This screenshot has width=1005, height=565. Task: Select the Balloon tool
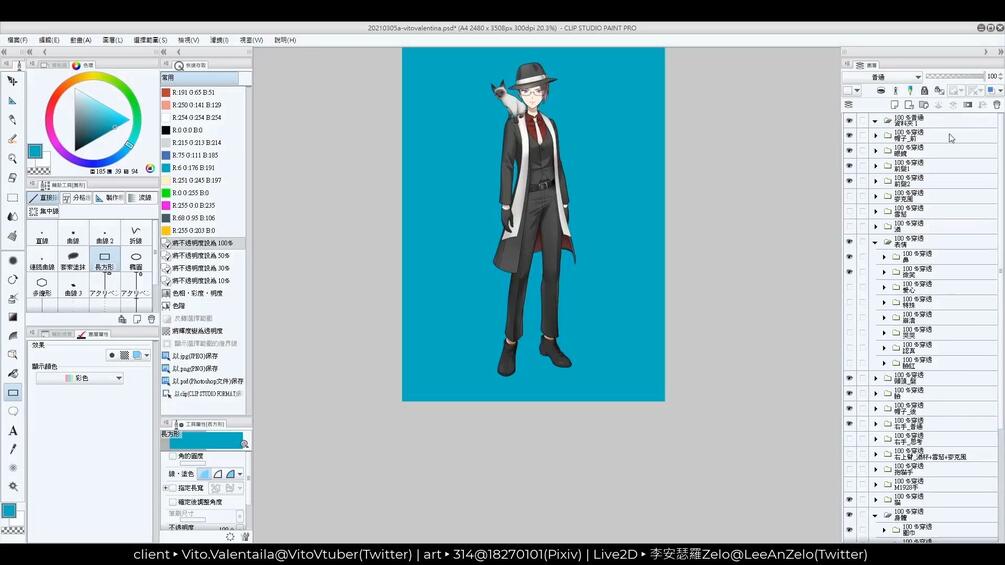tap(13, 411)
